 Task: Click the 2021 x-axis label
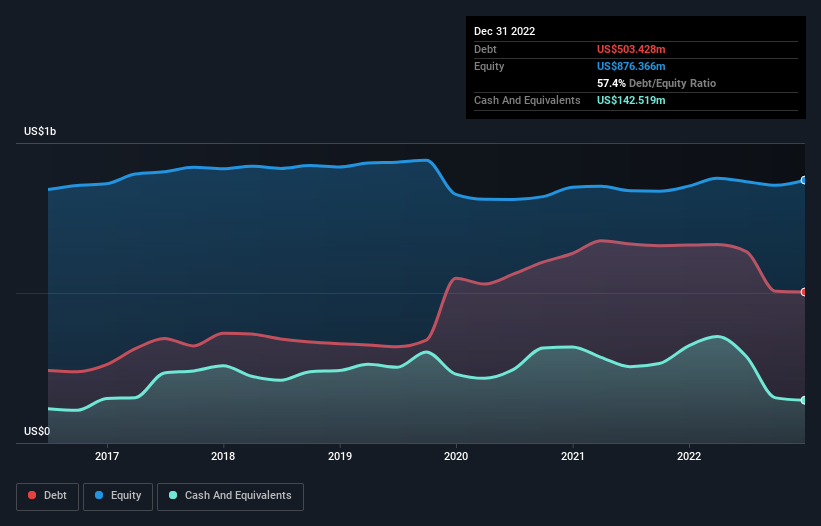click(x=573, y=456)
